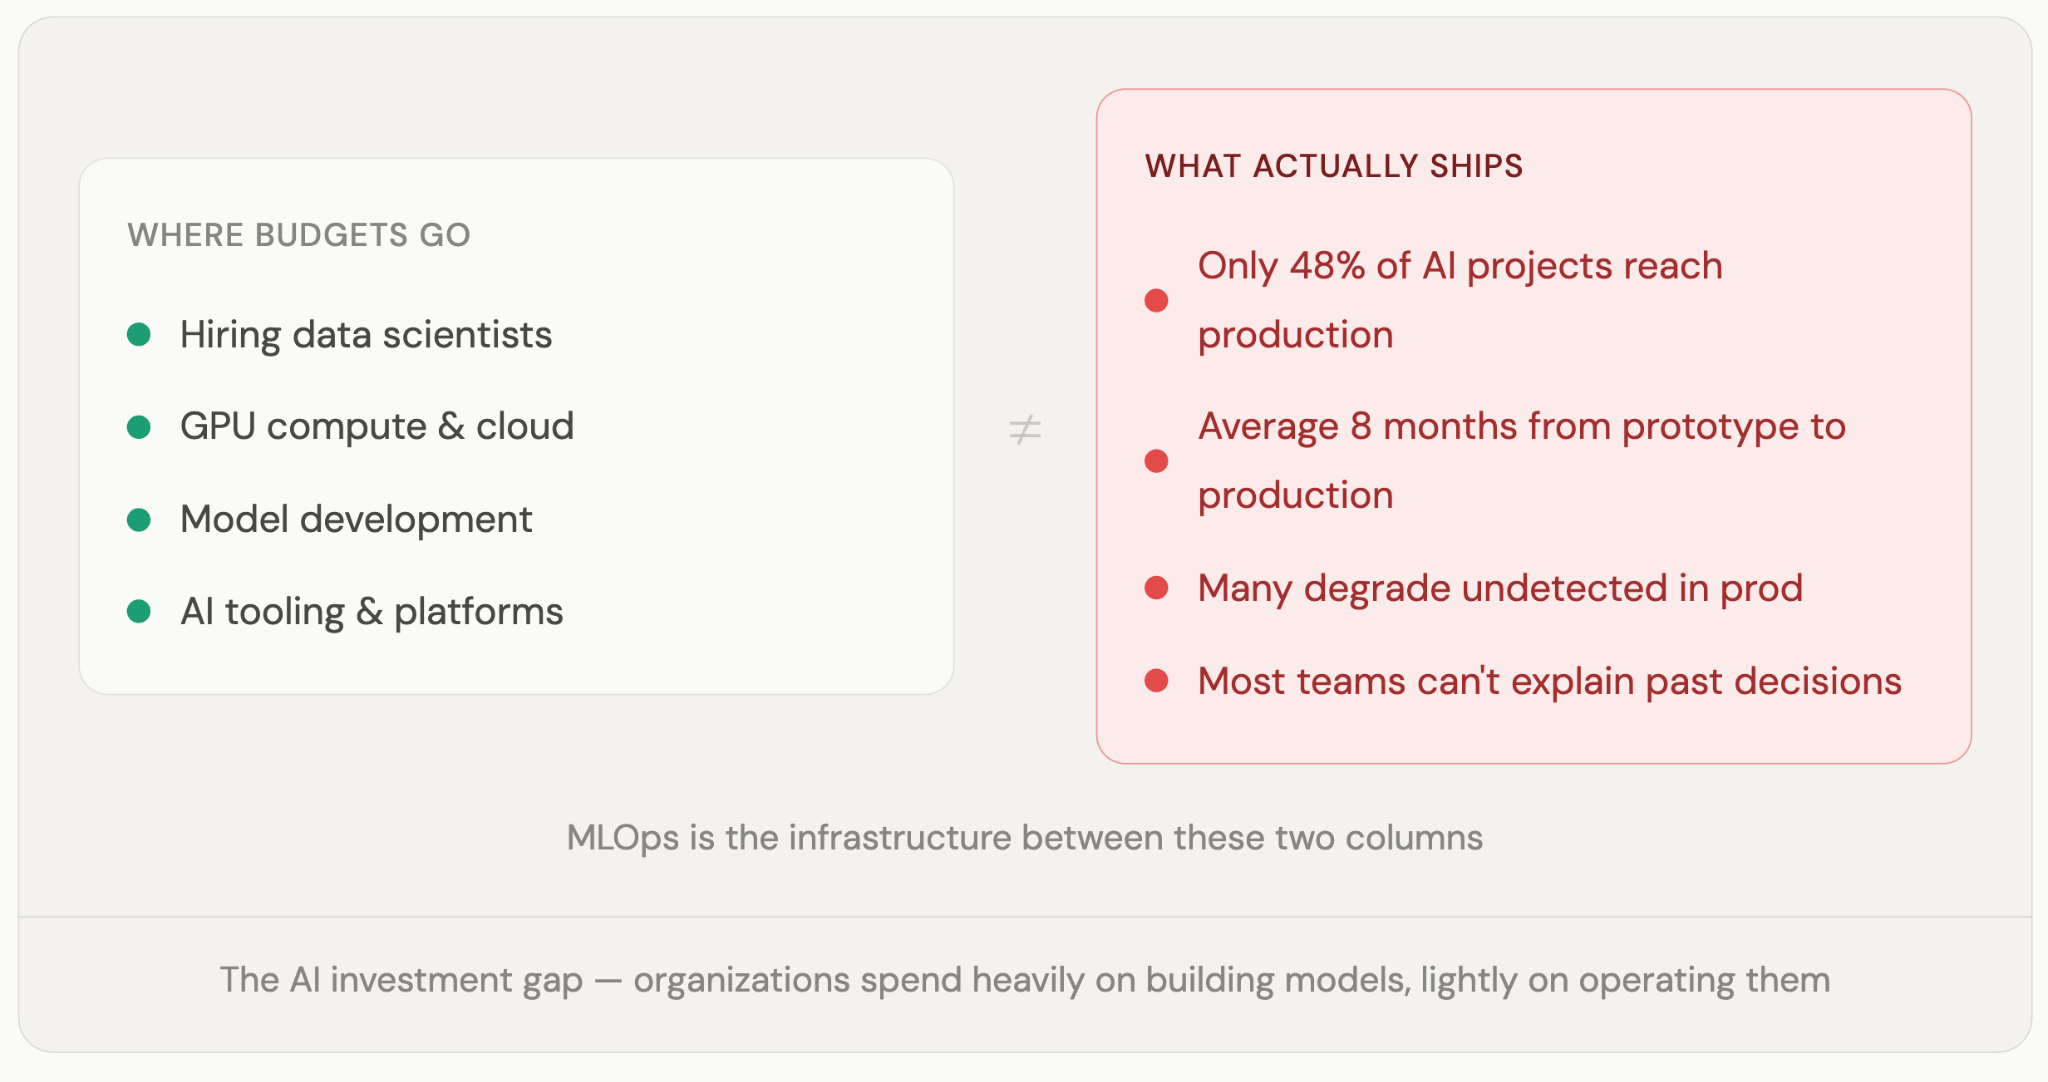Select red dot beside Average 8 months item
The image size is (2048, 1082).
pos(1156,461)
